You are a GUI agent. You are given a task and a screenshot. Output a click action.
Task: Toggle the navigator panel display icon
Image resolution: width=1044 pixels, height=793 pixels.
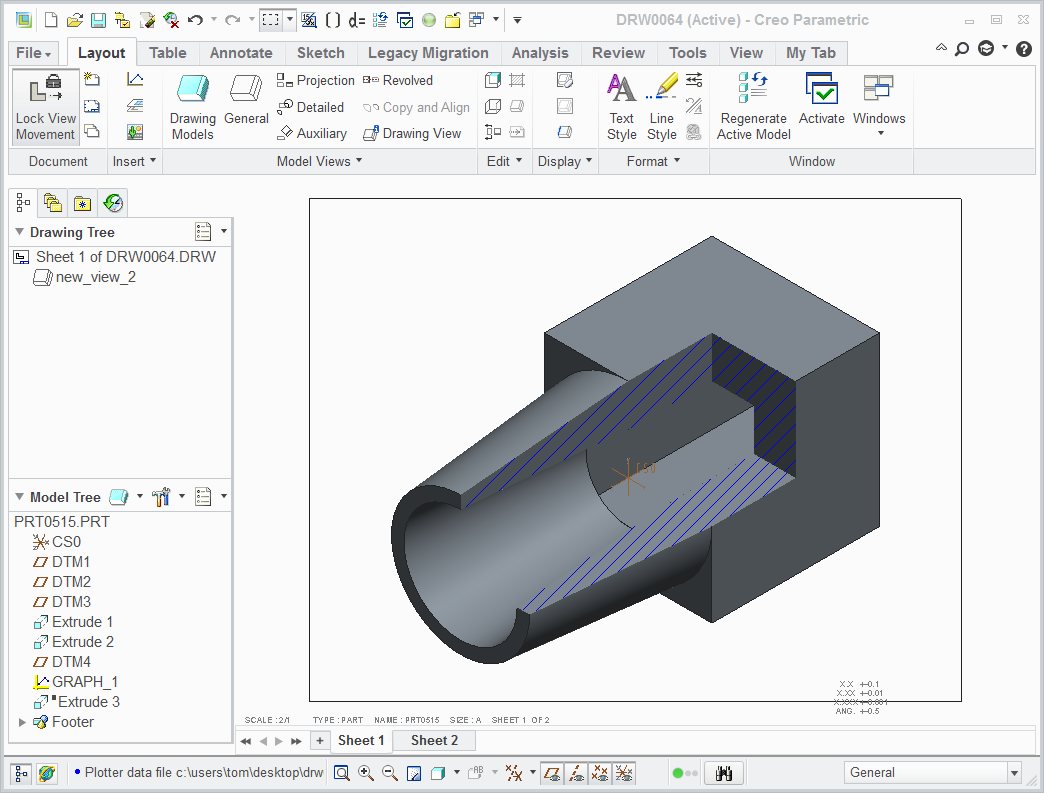(21, 773)
